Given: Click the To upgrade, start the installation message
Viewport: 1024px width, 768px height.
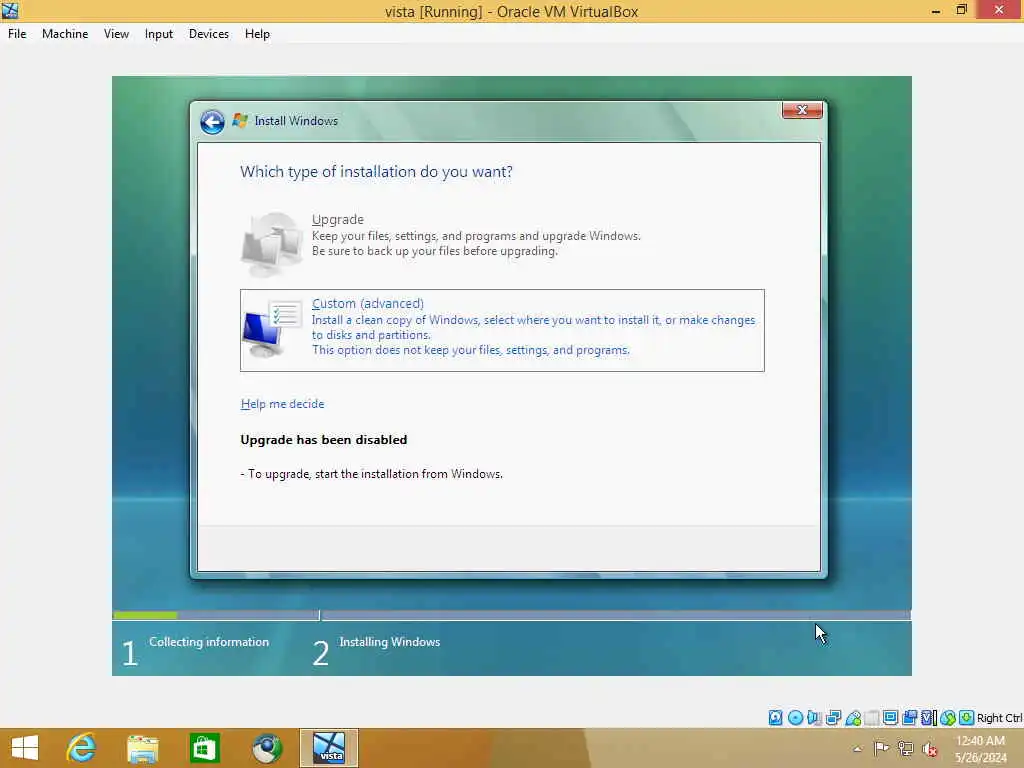Looking at the screenshot, I should (x=372, y=474).
